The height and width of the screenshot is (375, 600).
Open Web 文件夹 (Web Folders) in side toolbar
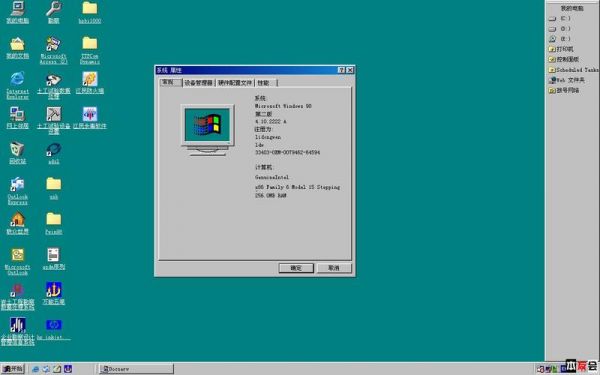pos(567,80)
